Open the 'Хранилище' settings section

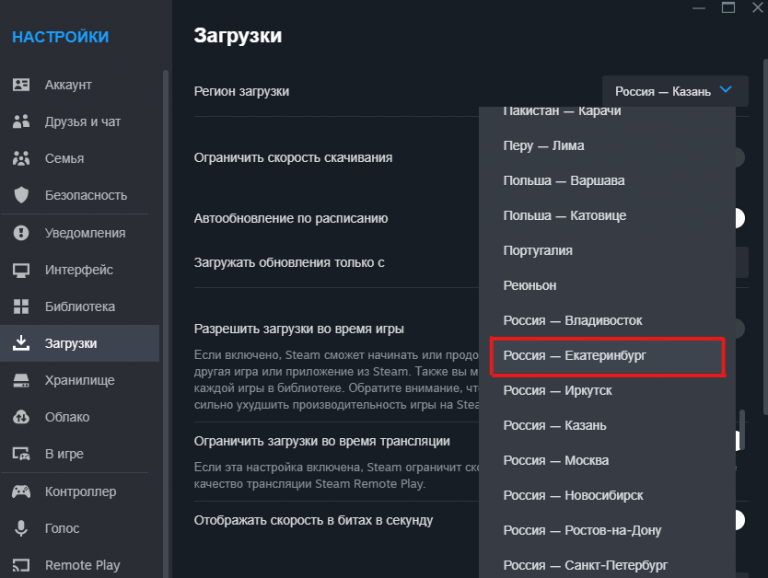79,381
